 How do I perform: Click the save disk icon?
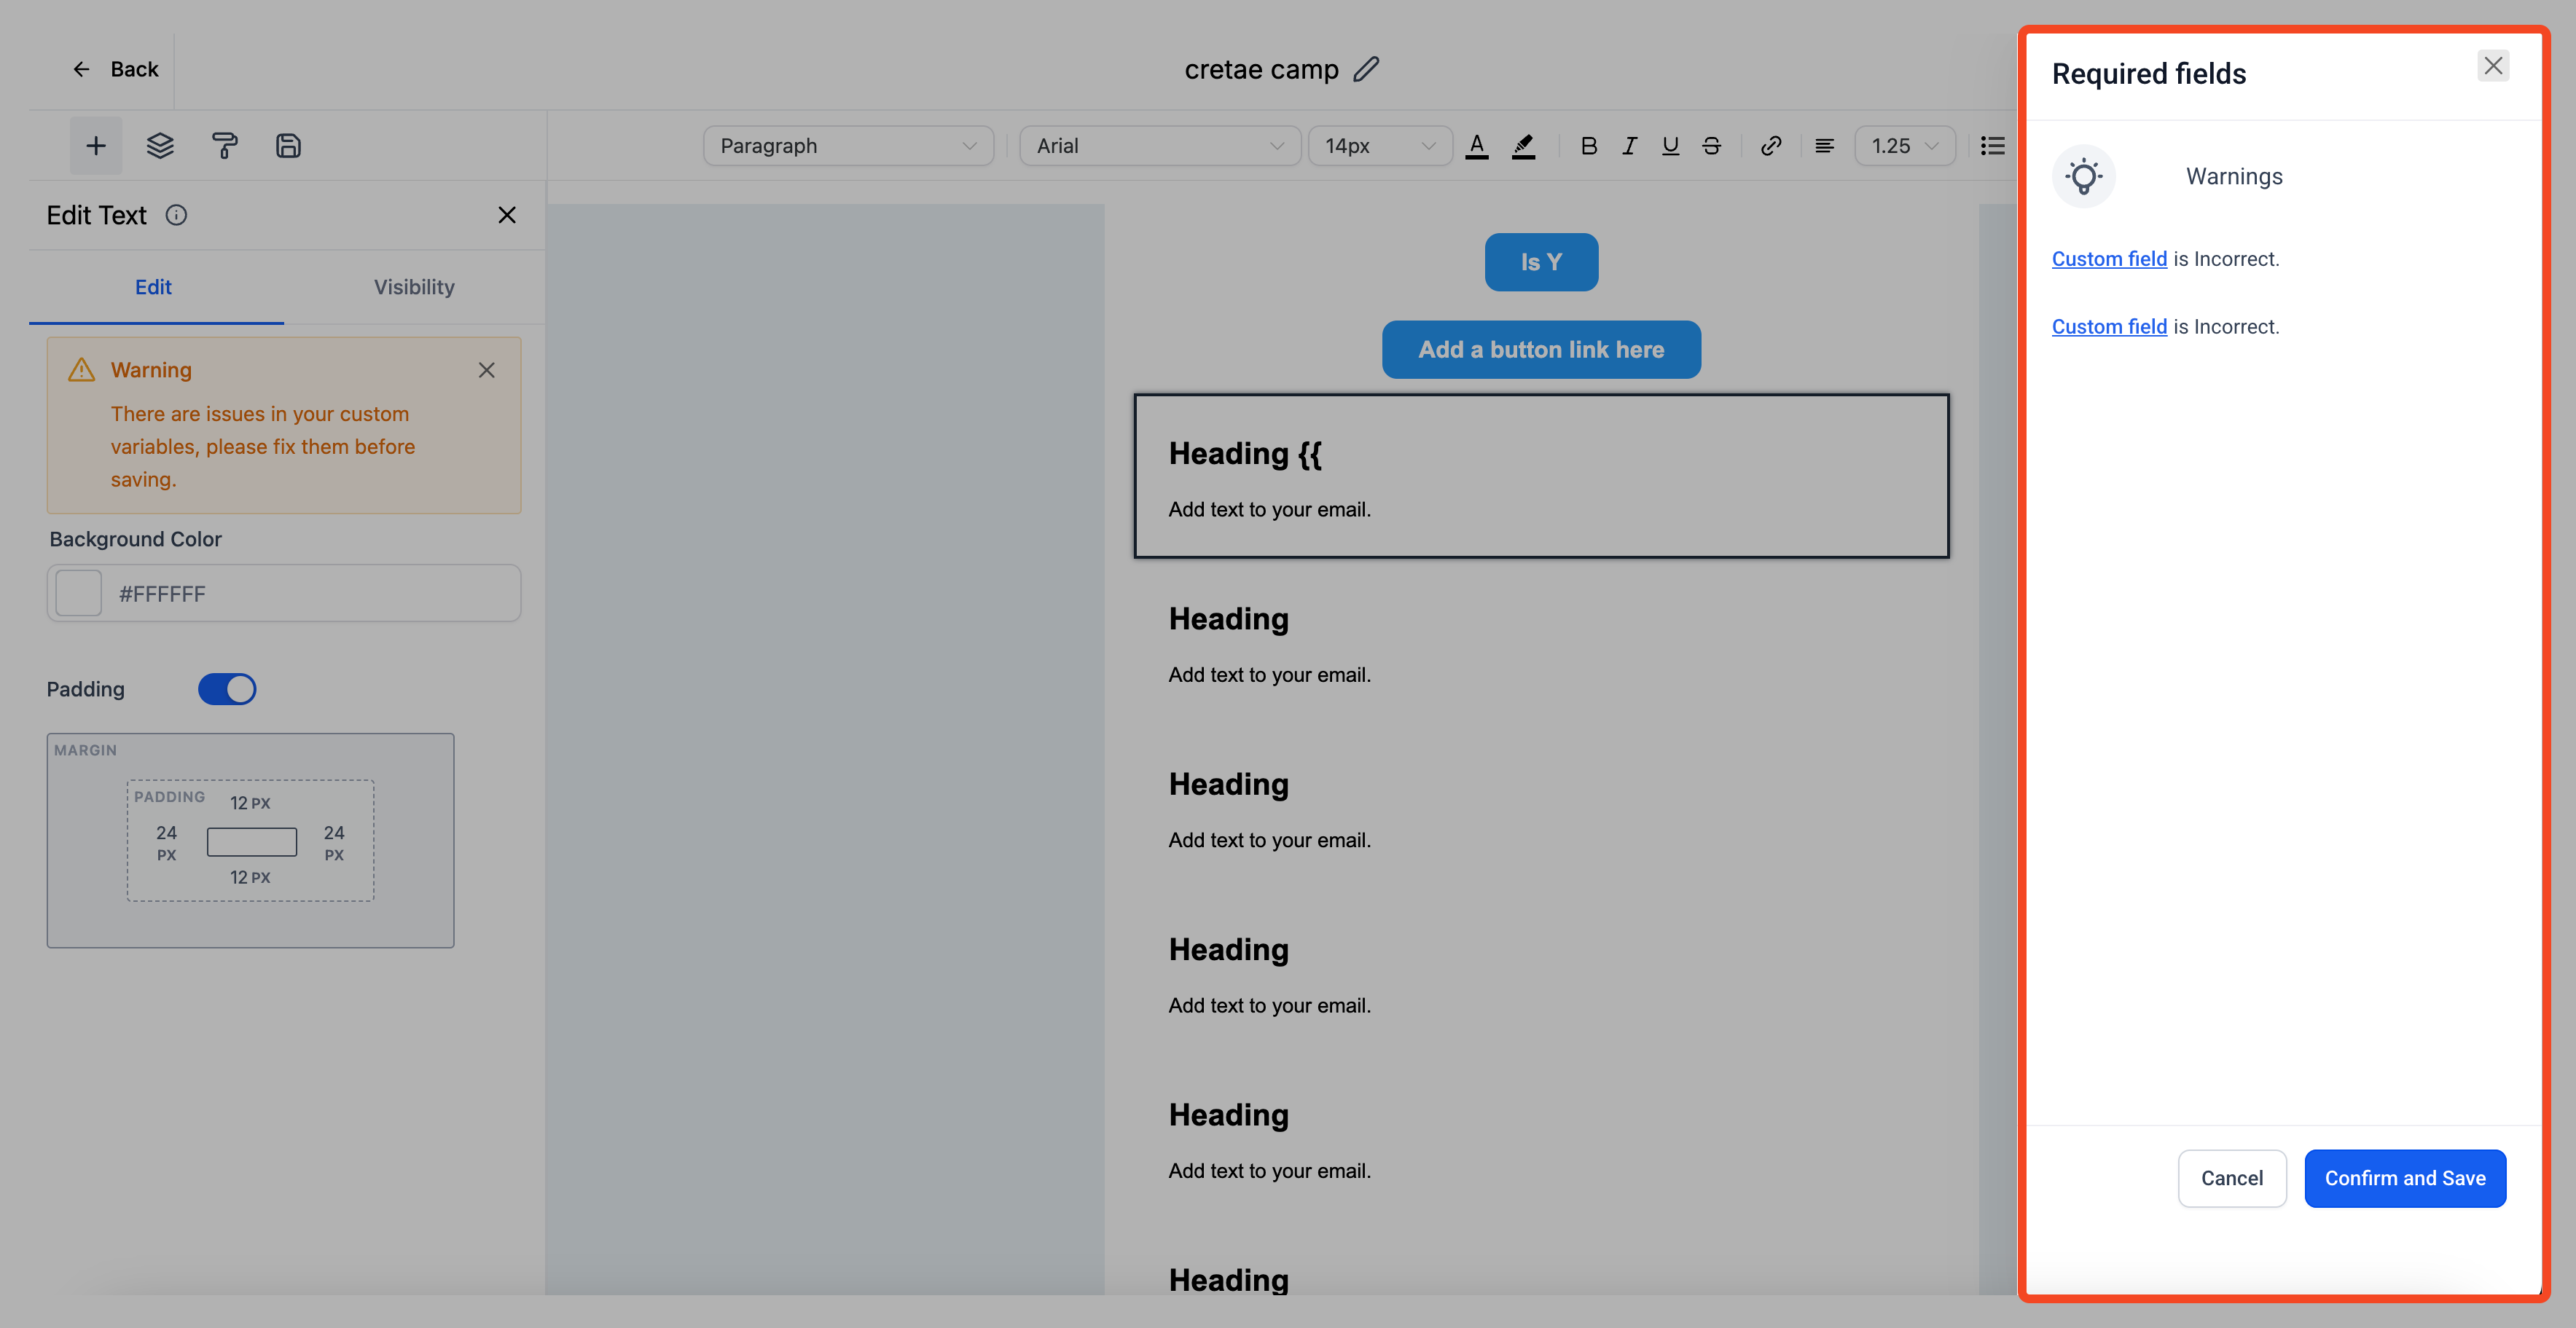pos(288,146)
